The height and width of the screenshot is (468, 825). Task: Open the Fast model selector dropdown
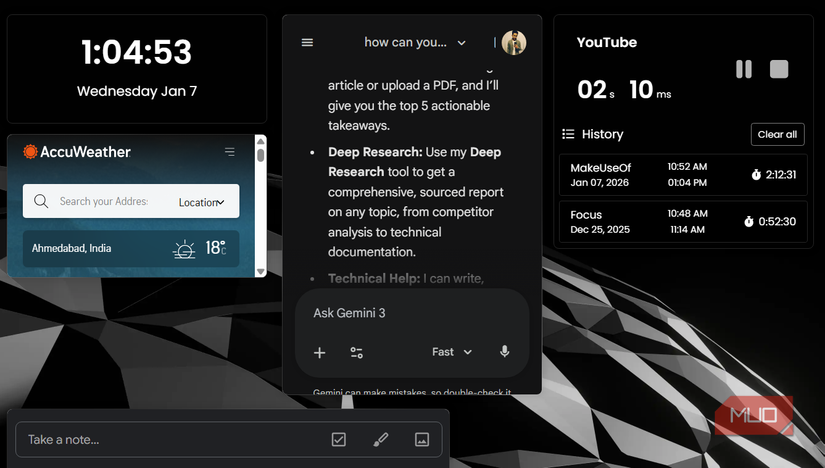(452, 352)
